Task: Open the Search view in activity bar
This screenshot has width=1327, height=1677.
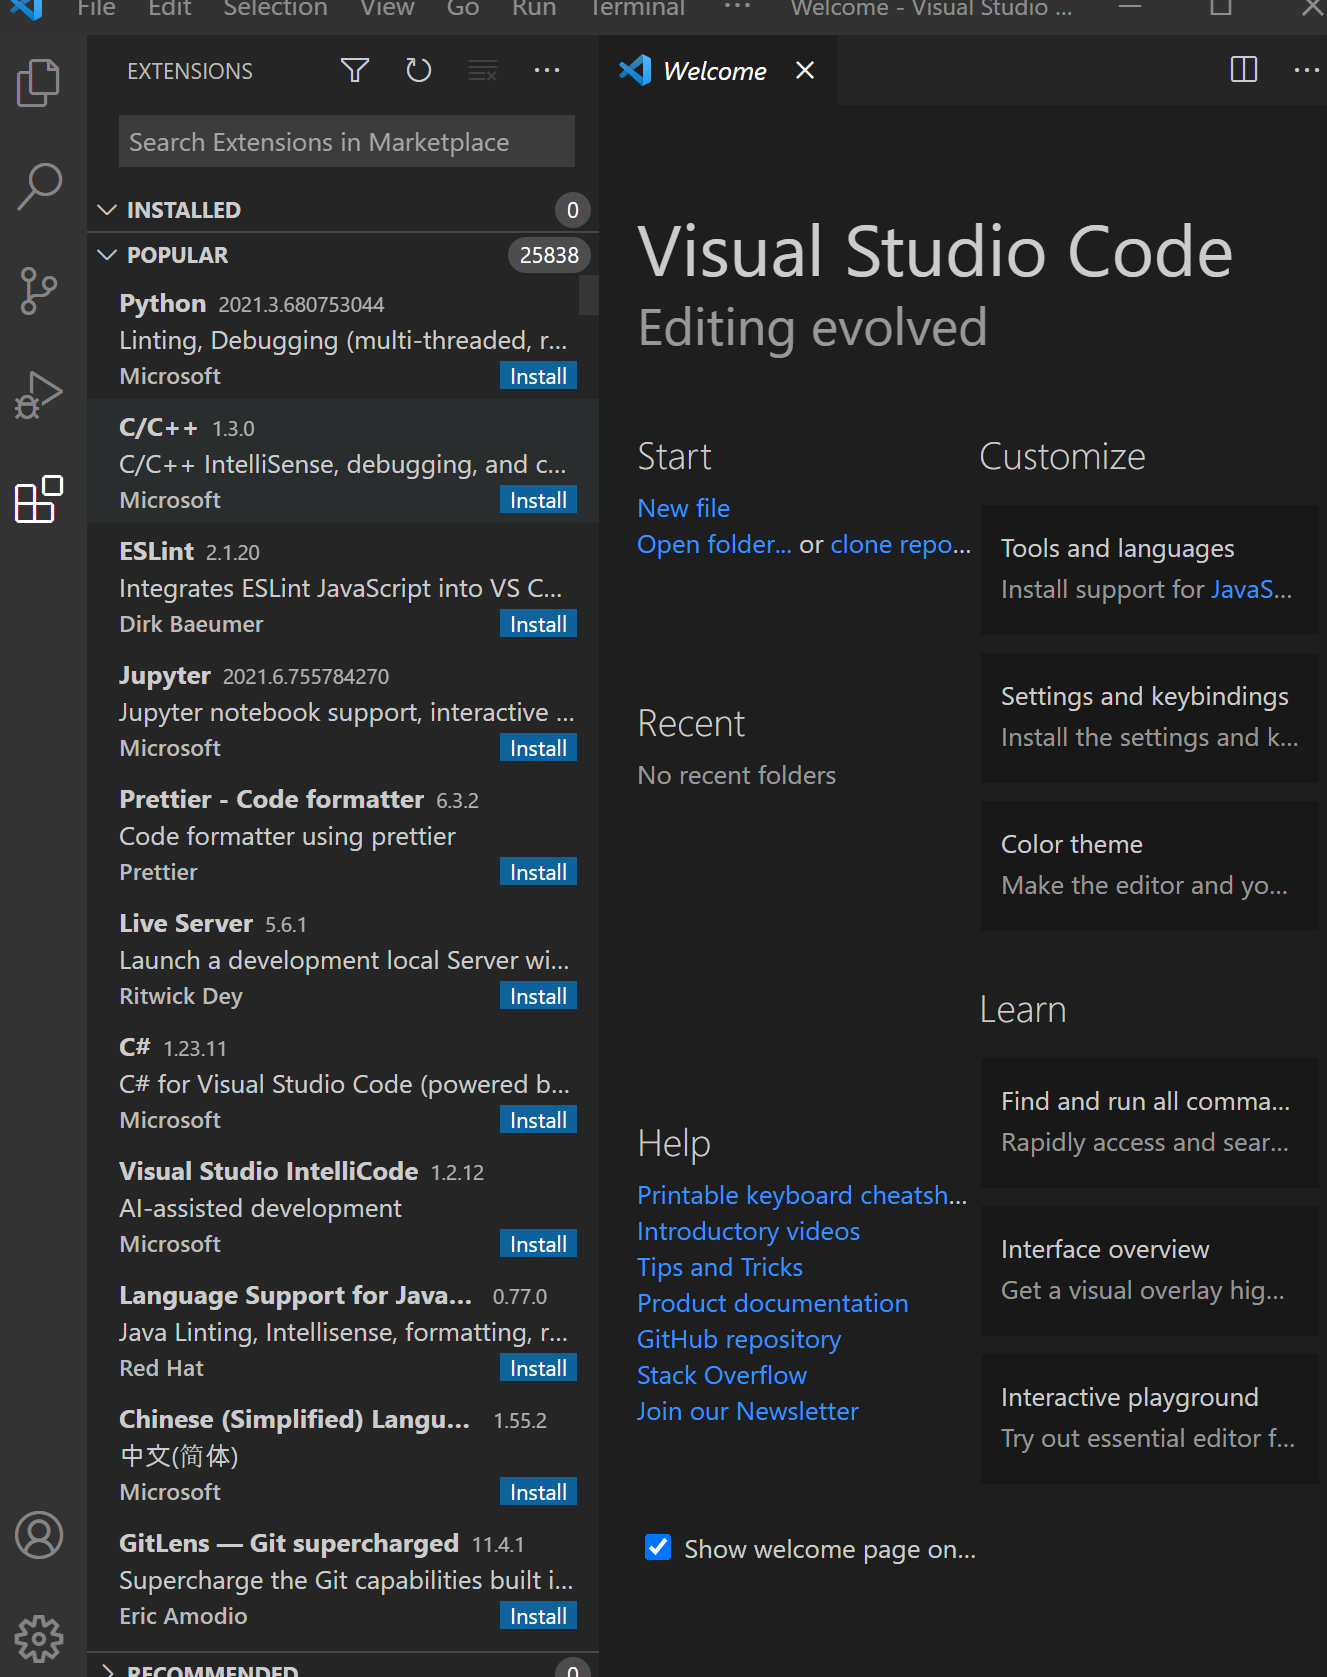Action: (39, 187)
